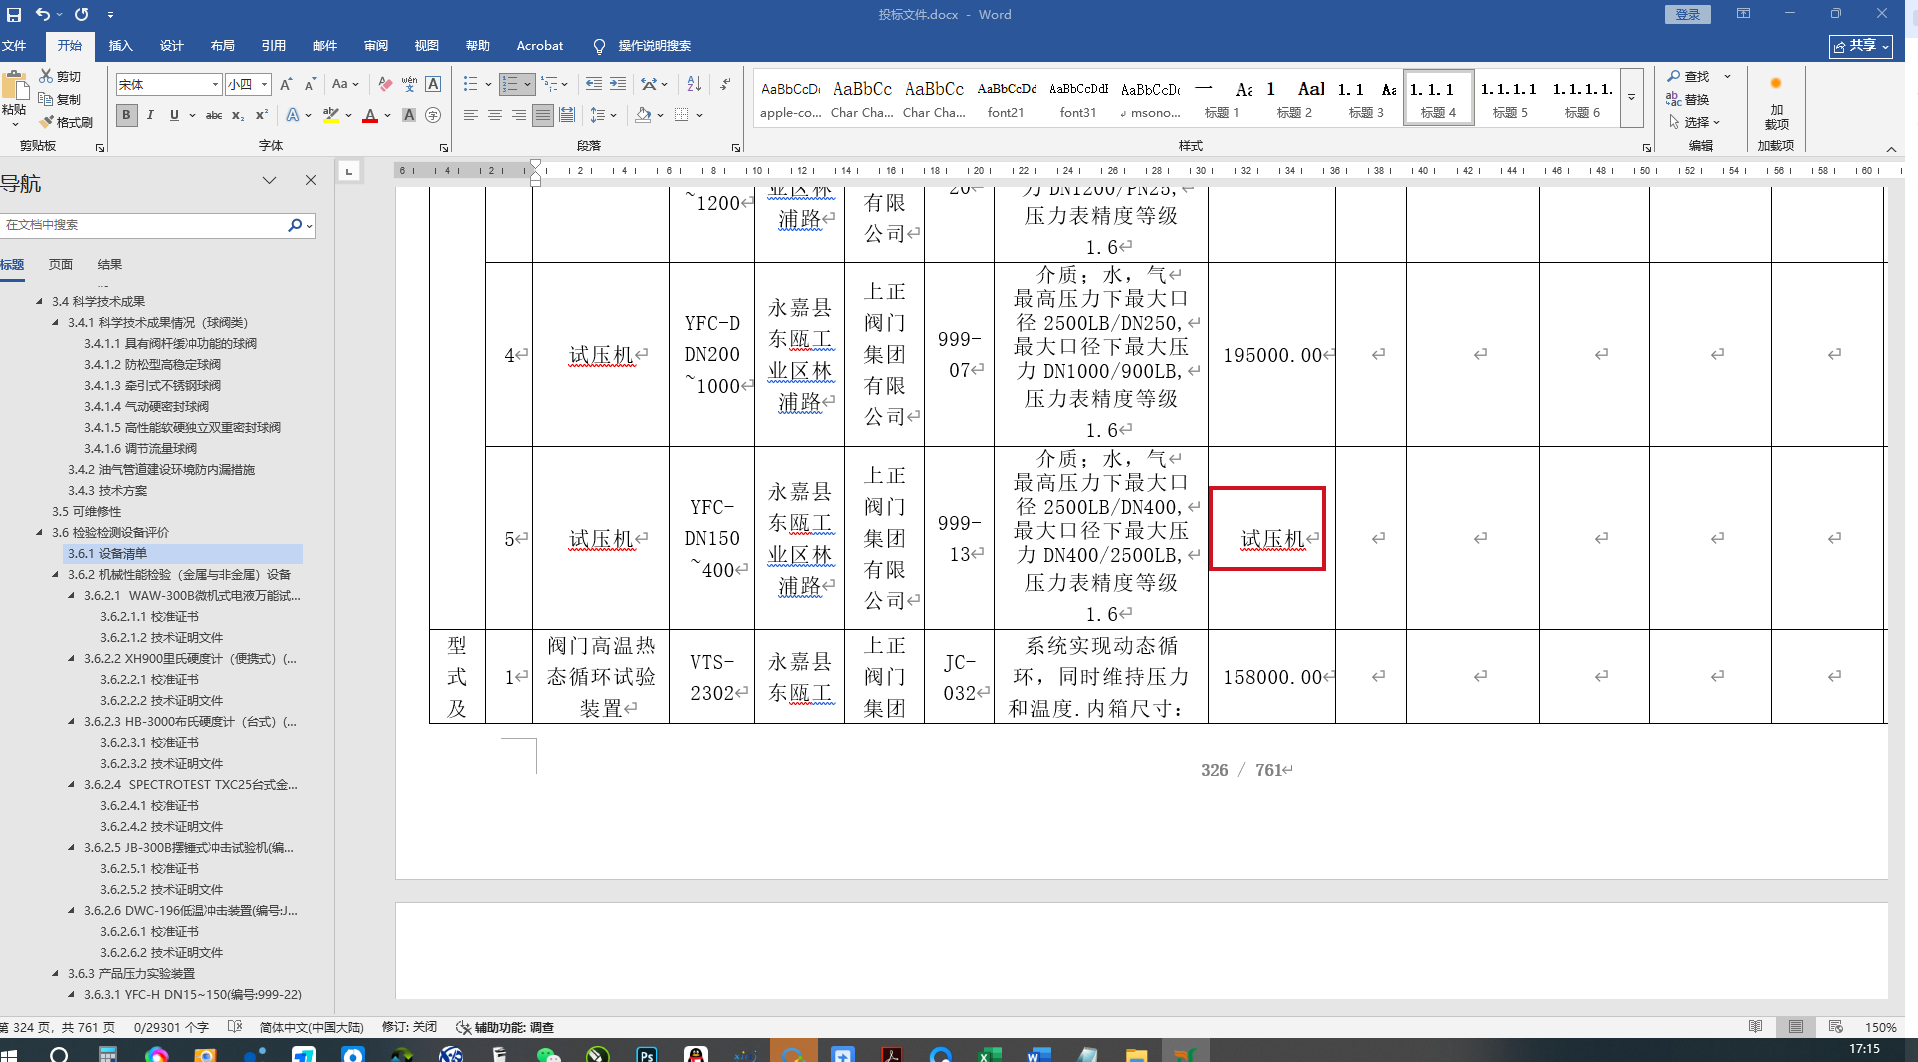This screenshot has width=1918, height=1062.
Task: Increase paragraph indent
Action: [x=618, y=85]
